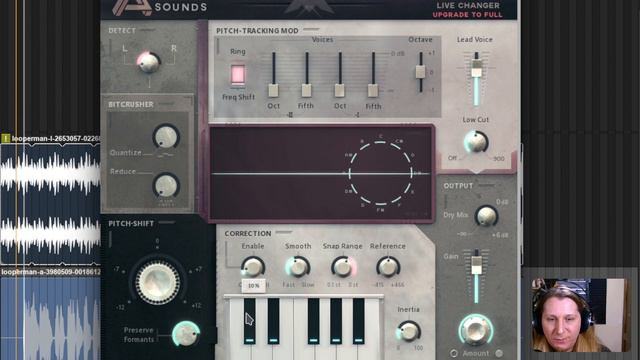Click the Inertia knob
The image size is (640, 360).
[x=409, y=331]
